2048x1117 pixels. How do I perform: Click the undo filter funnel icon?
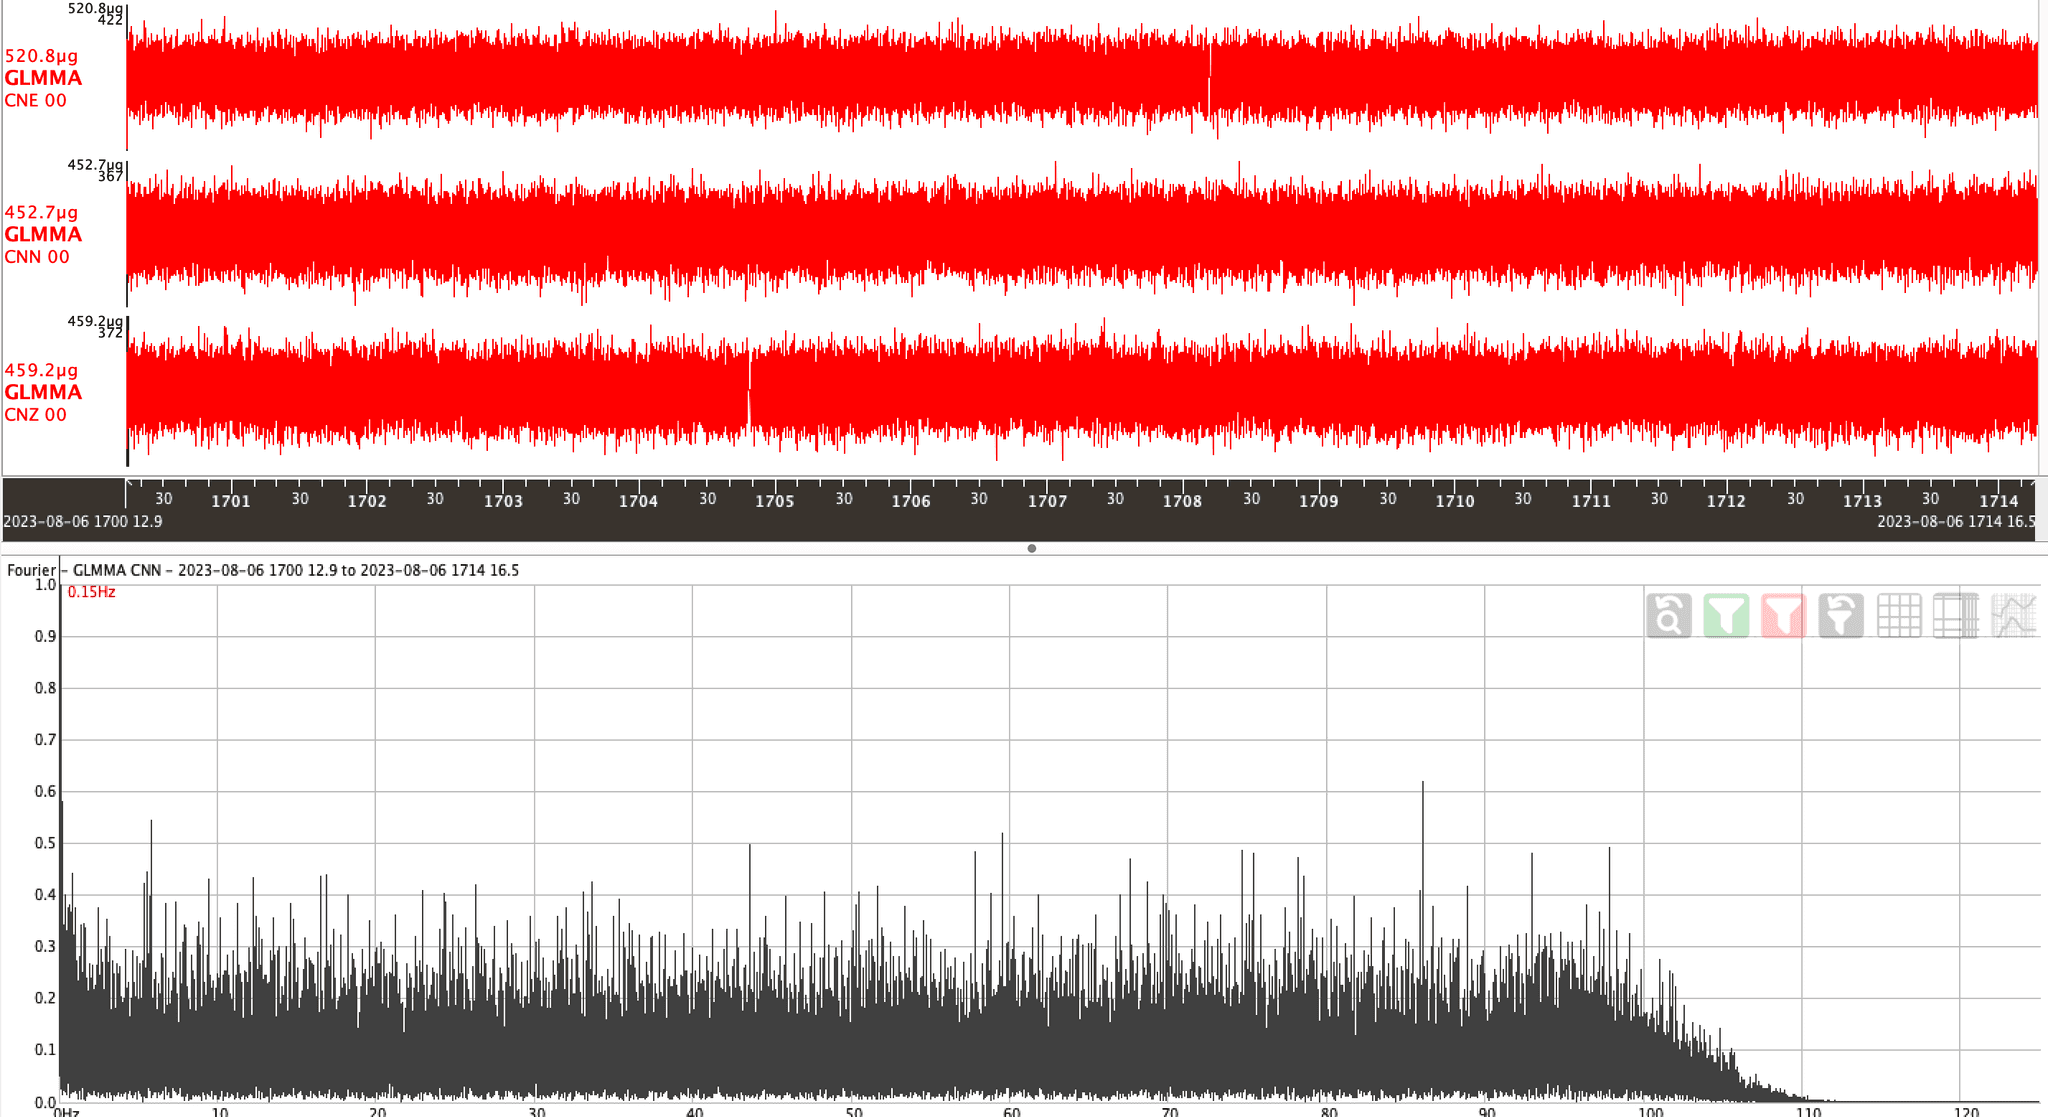tap(1841, 616)
